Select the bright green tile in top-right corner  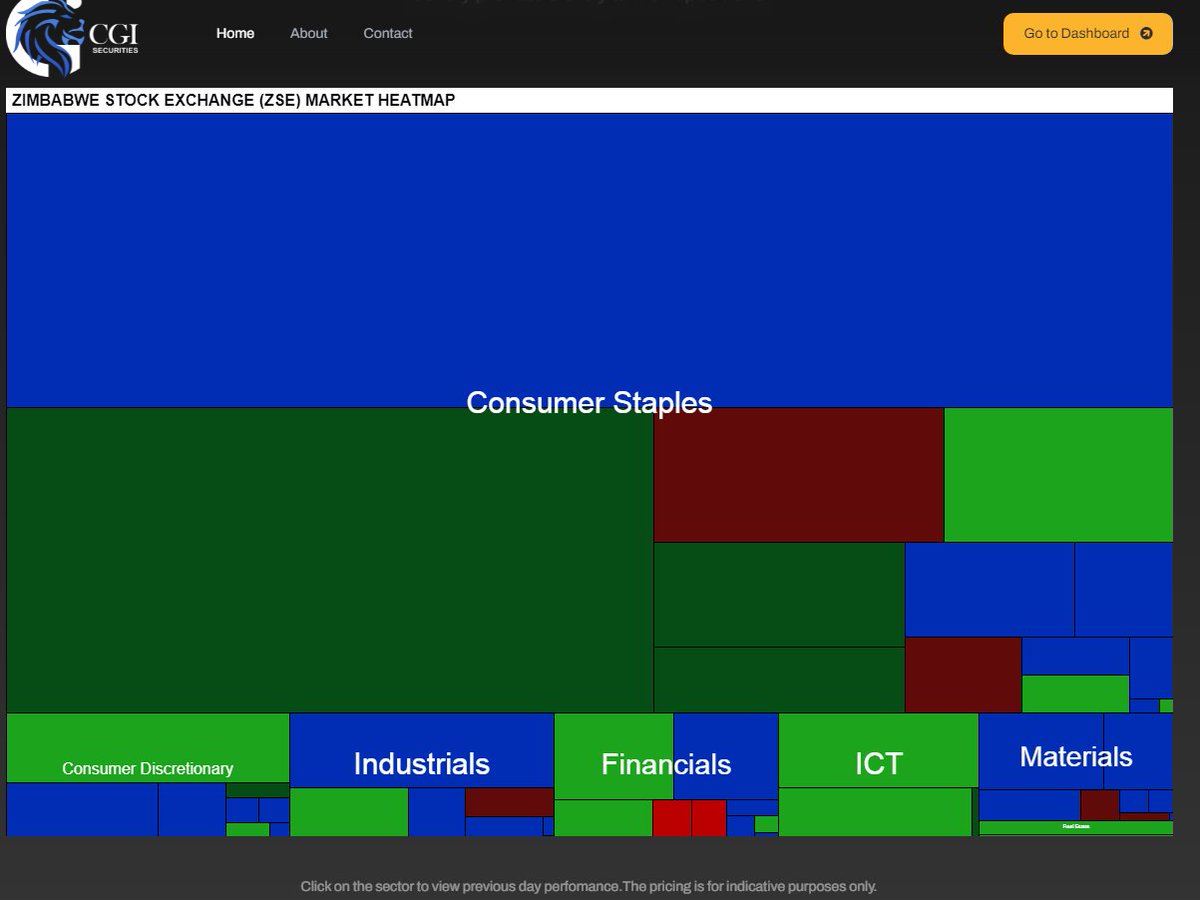click(x=1060, y=473)
